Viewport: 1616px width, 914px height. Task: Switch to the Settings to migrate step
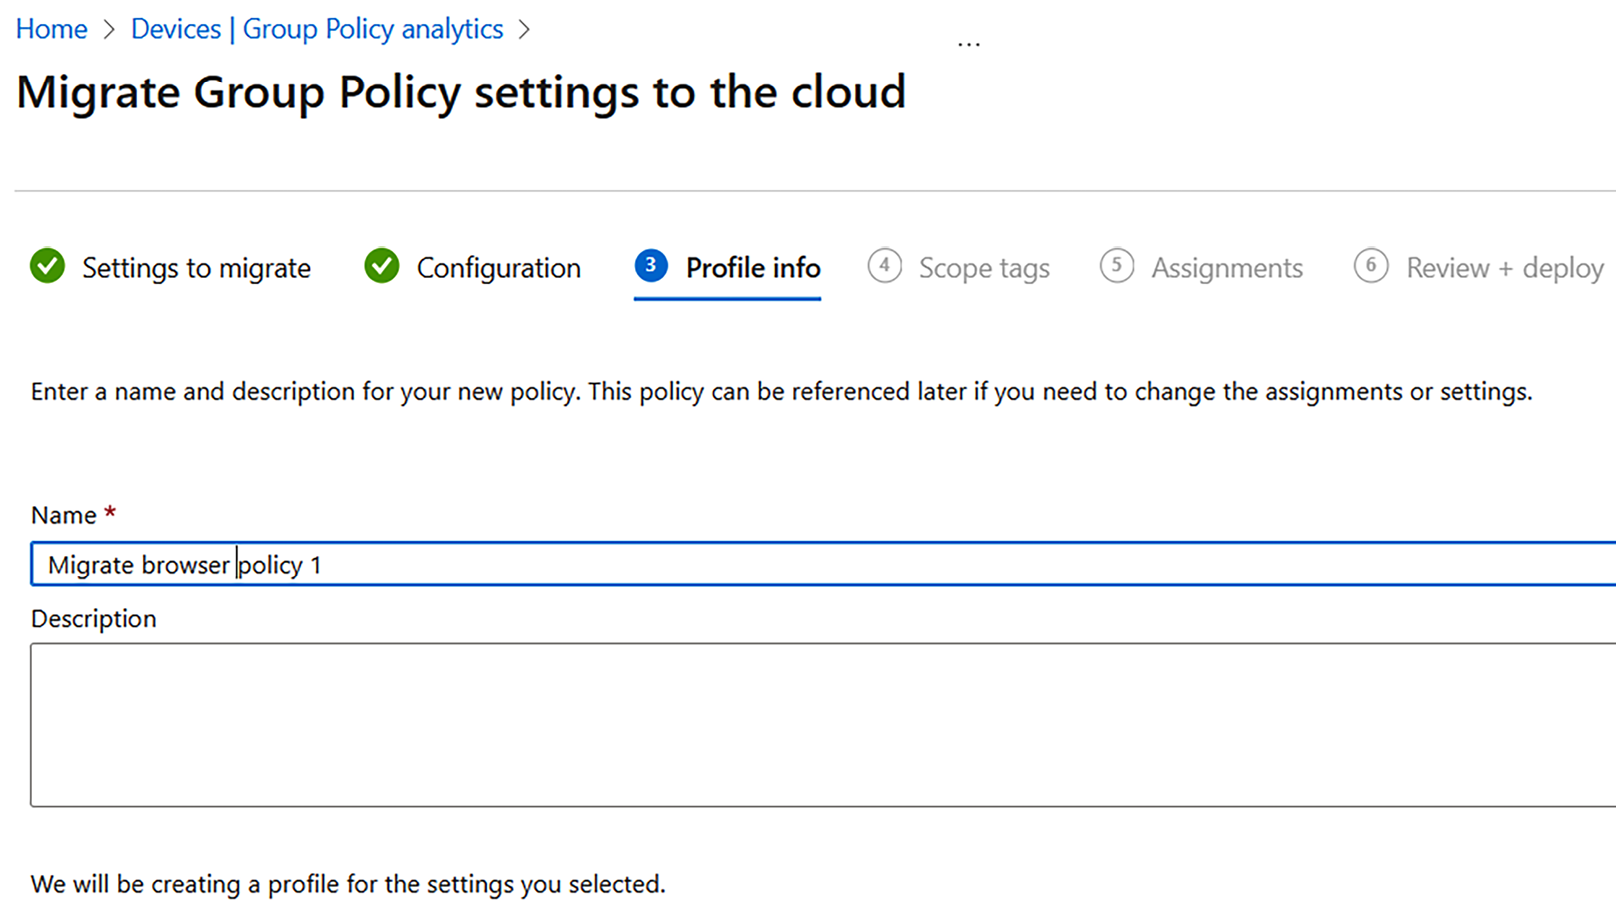(x=196, y=268)
